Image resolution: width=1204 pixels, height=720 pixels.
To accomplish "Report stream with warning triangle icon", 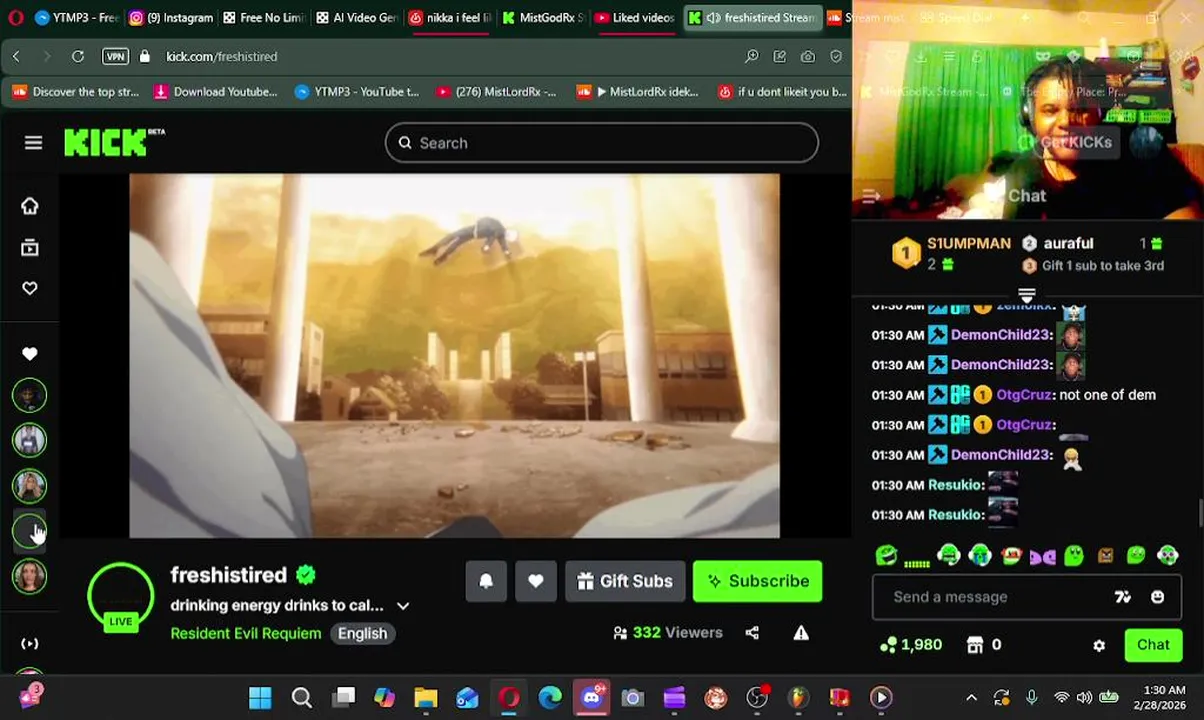I will pos(801,633).
